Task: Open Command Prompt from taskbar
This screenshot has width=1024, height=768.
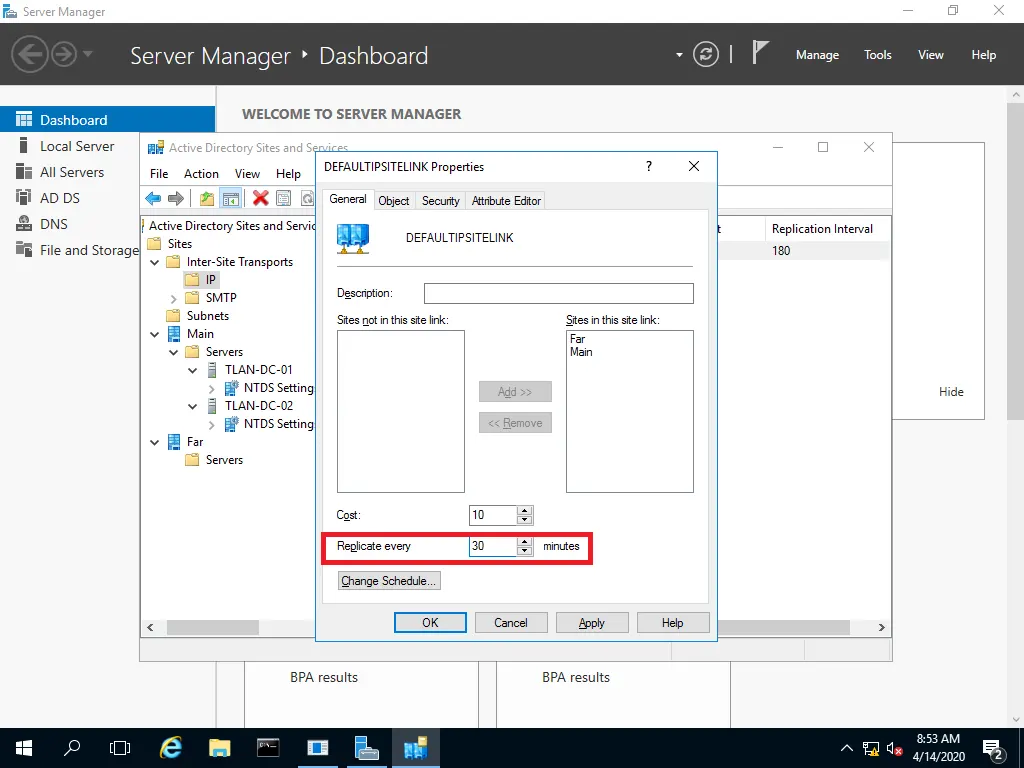Action: [268, 748]
